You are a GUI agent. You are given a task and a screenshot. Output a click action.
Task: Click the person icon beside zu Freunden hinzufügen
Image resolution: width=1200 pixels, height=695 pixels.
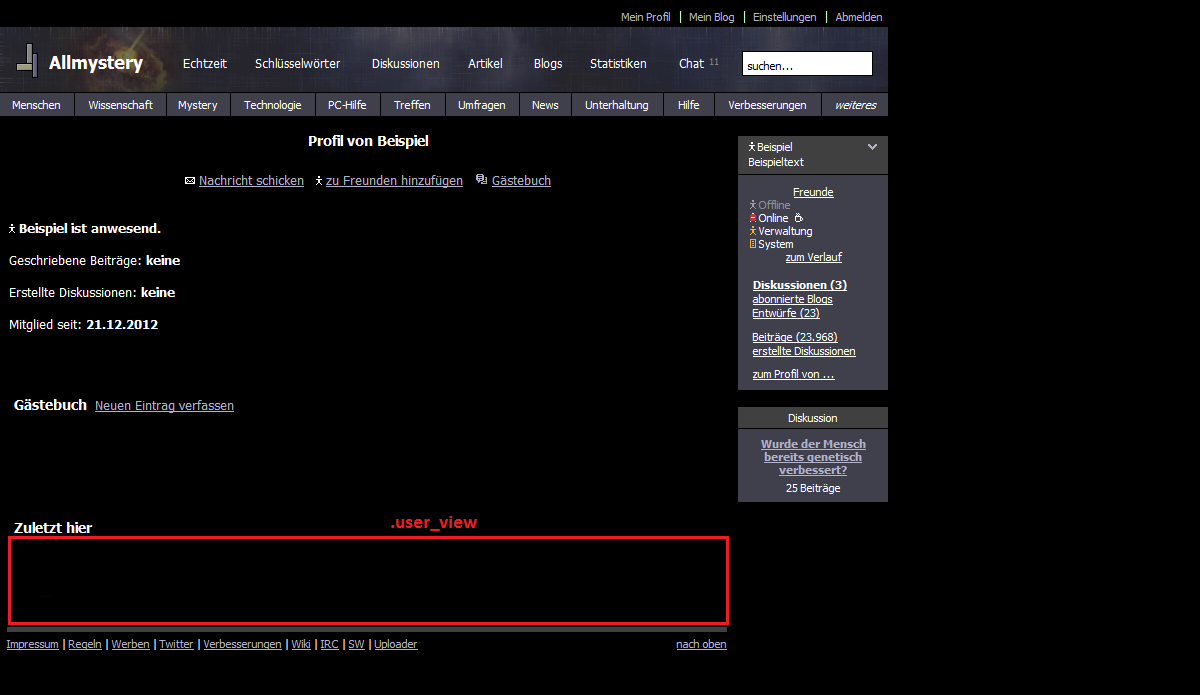[318, 181]
